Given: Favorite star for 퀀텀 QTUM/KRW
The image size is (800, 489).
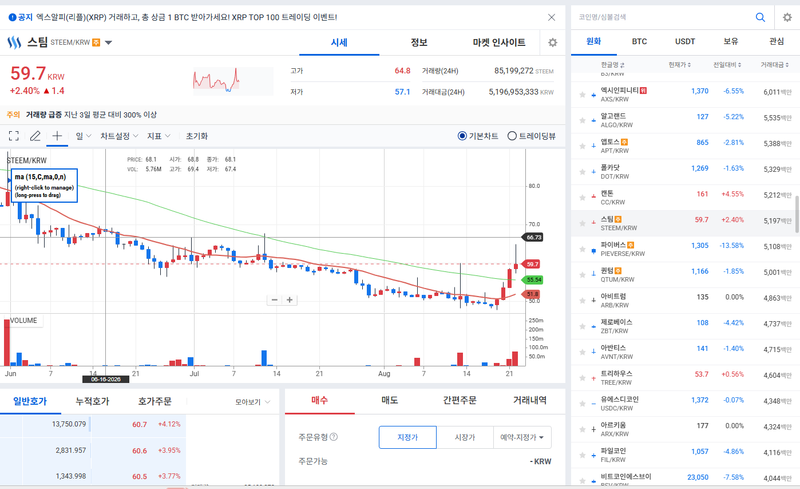Looking at the screenshot, I should (x=582, y=275).
